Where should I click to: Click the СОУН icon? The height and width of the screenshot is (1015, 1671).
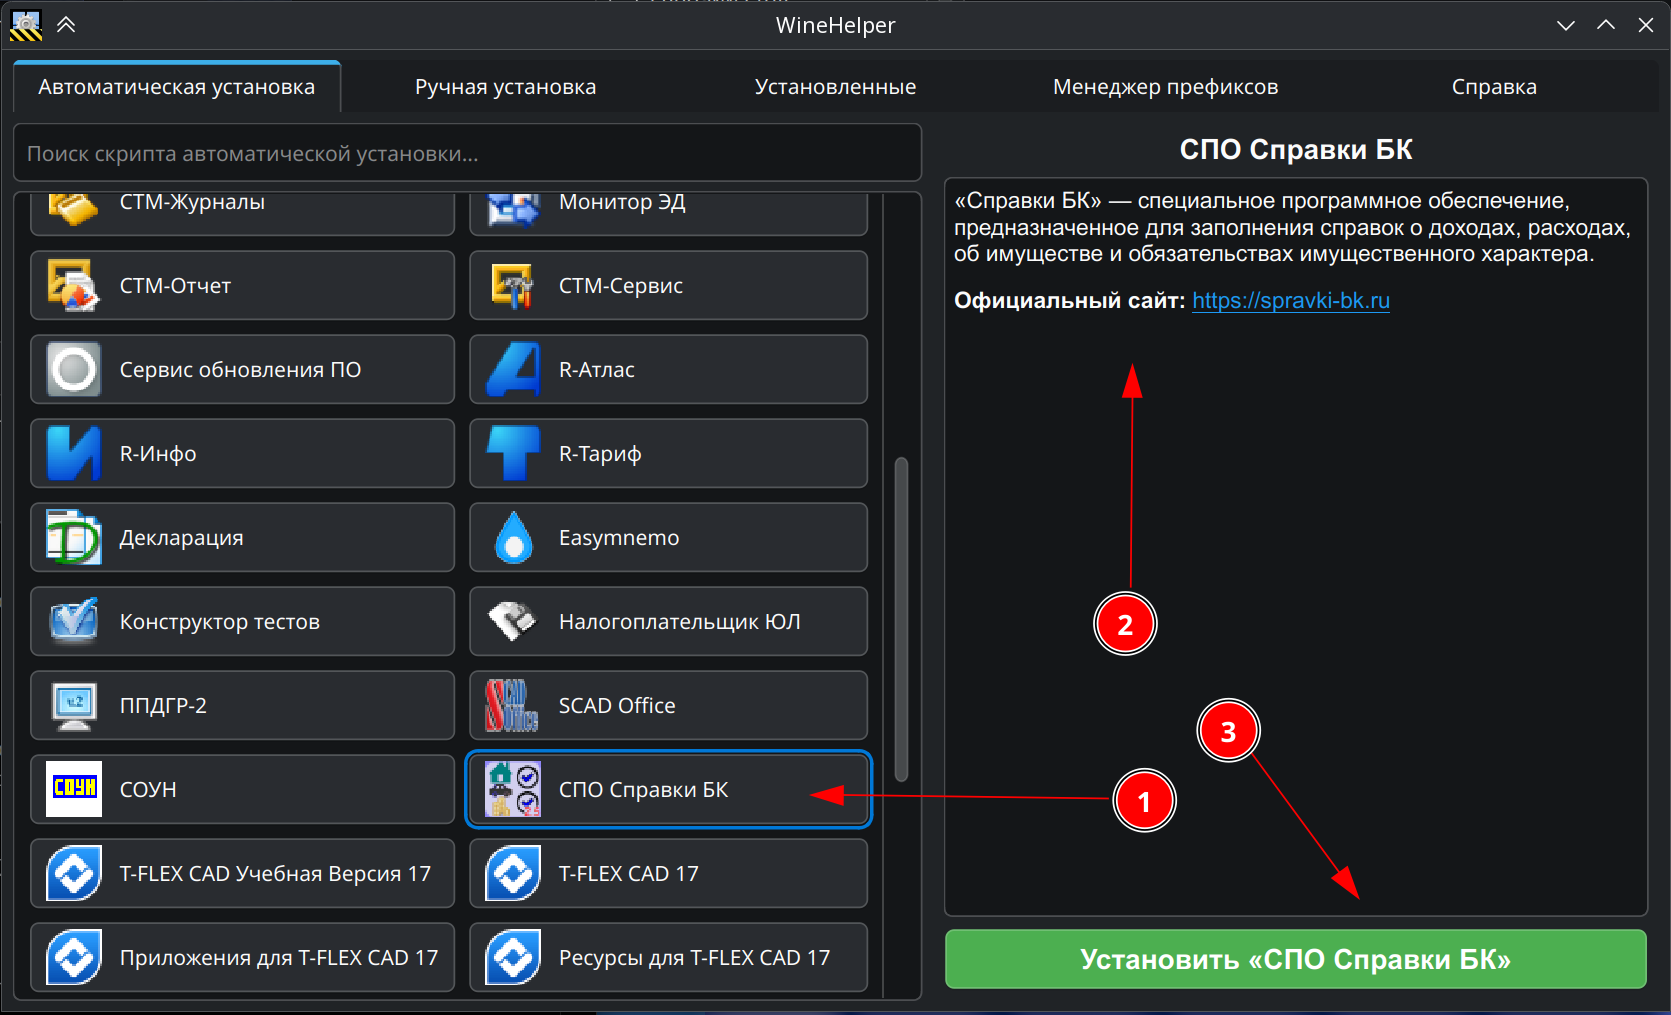point(74,789)
